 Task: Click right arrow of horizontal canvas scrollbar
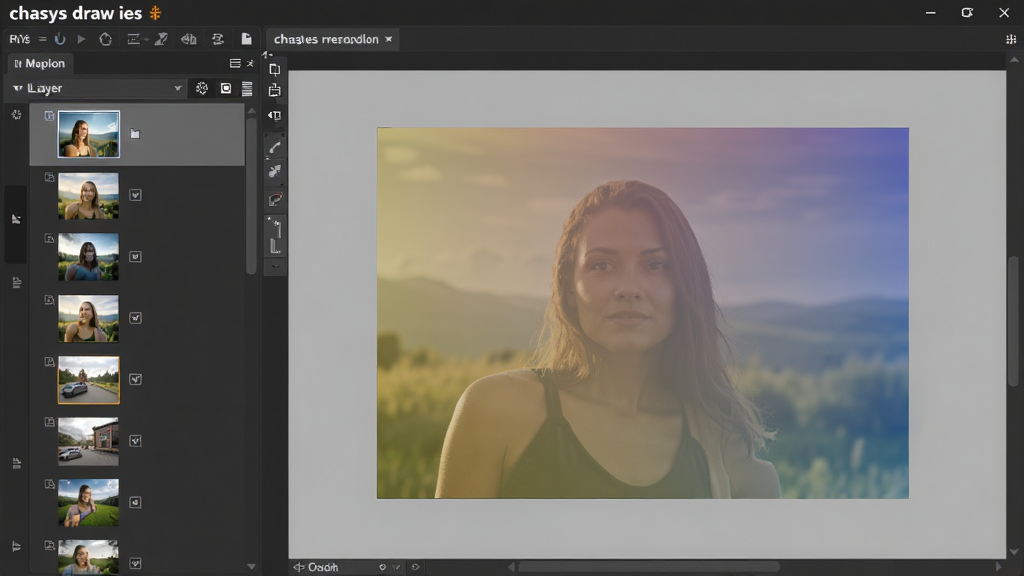pos(998,567)
